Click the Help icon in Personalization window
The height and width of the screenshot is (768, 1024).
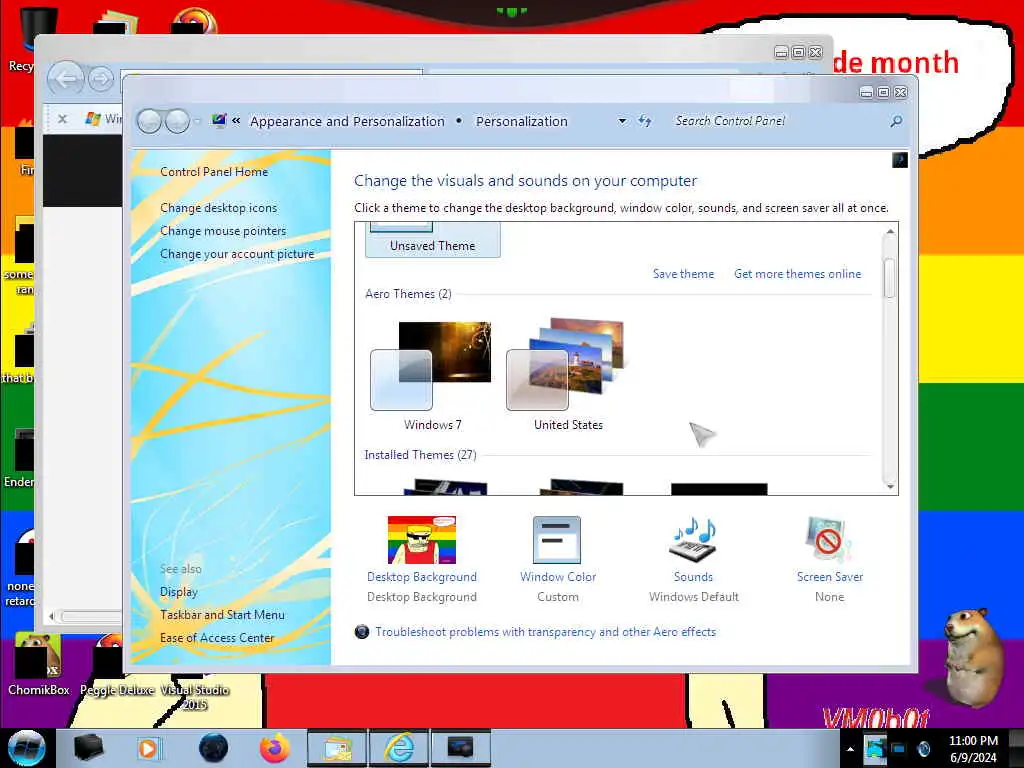pos(899,160)
